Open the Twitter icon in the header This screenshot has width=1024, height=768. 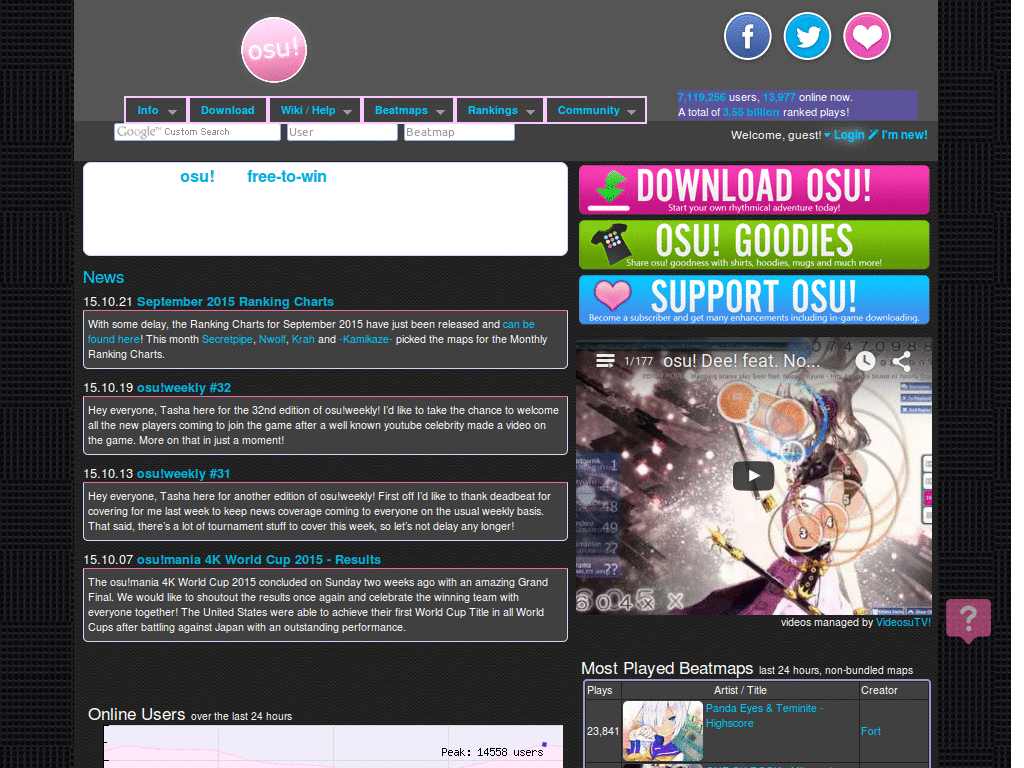pyautogui.click(x=807, y=36)
